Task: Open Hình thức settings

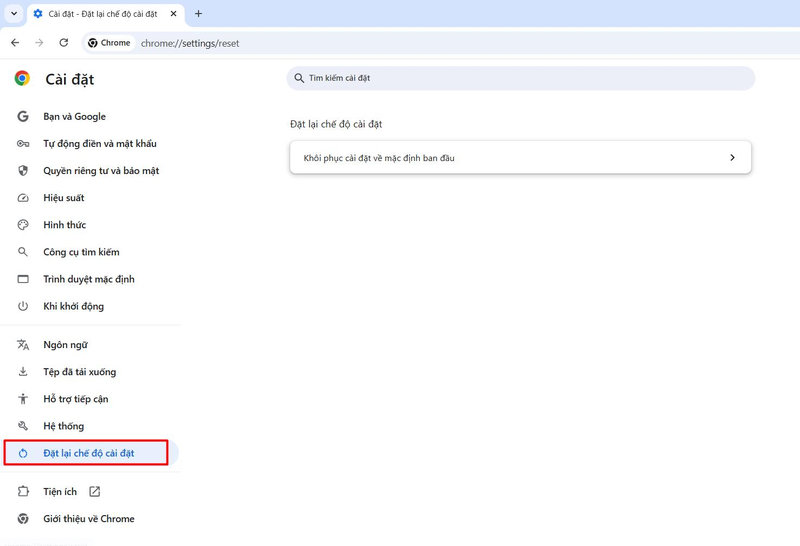Action: point(65,225)
